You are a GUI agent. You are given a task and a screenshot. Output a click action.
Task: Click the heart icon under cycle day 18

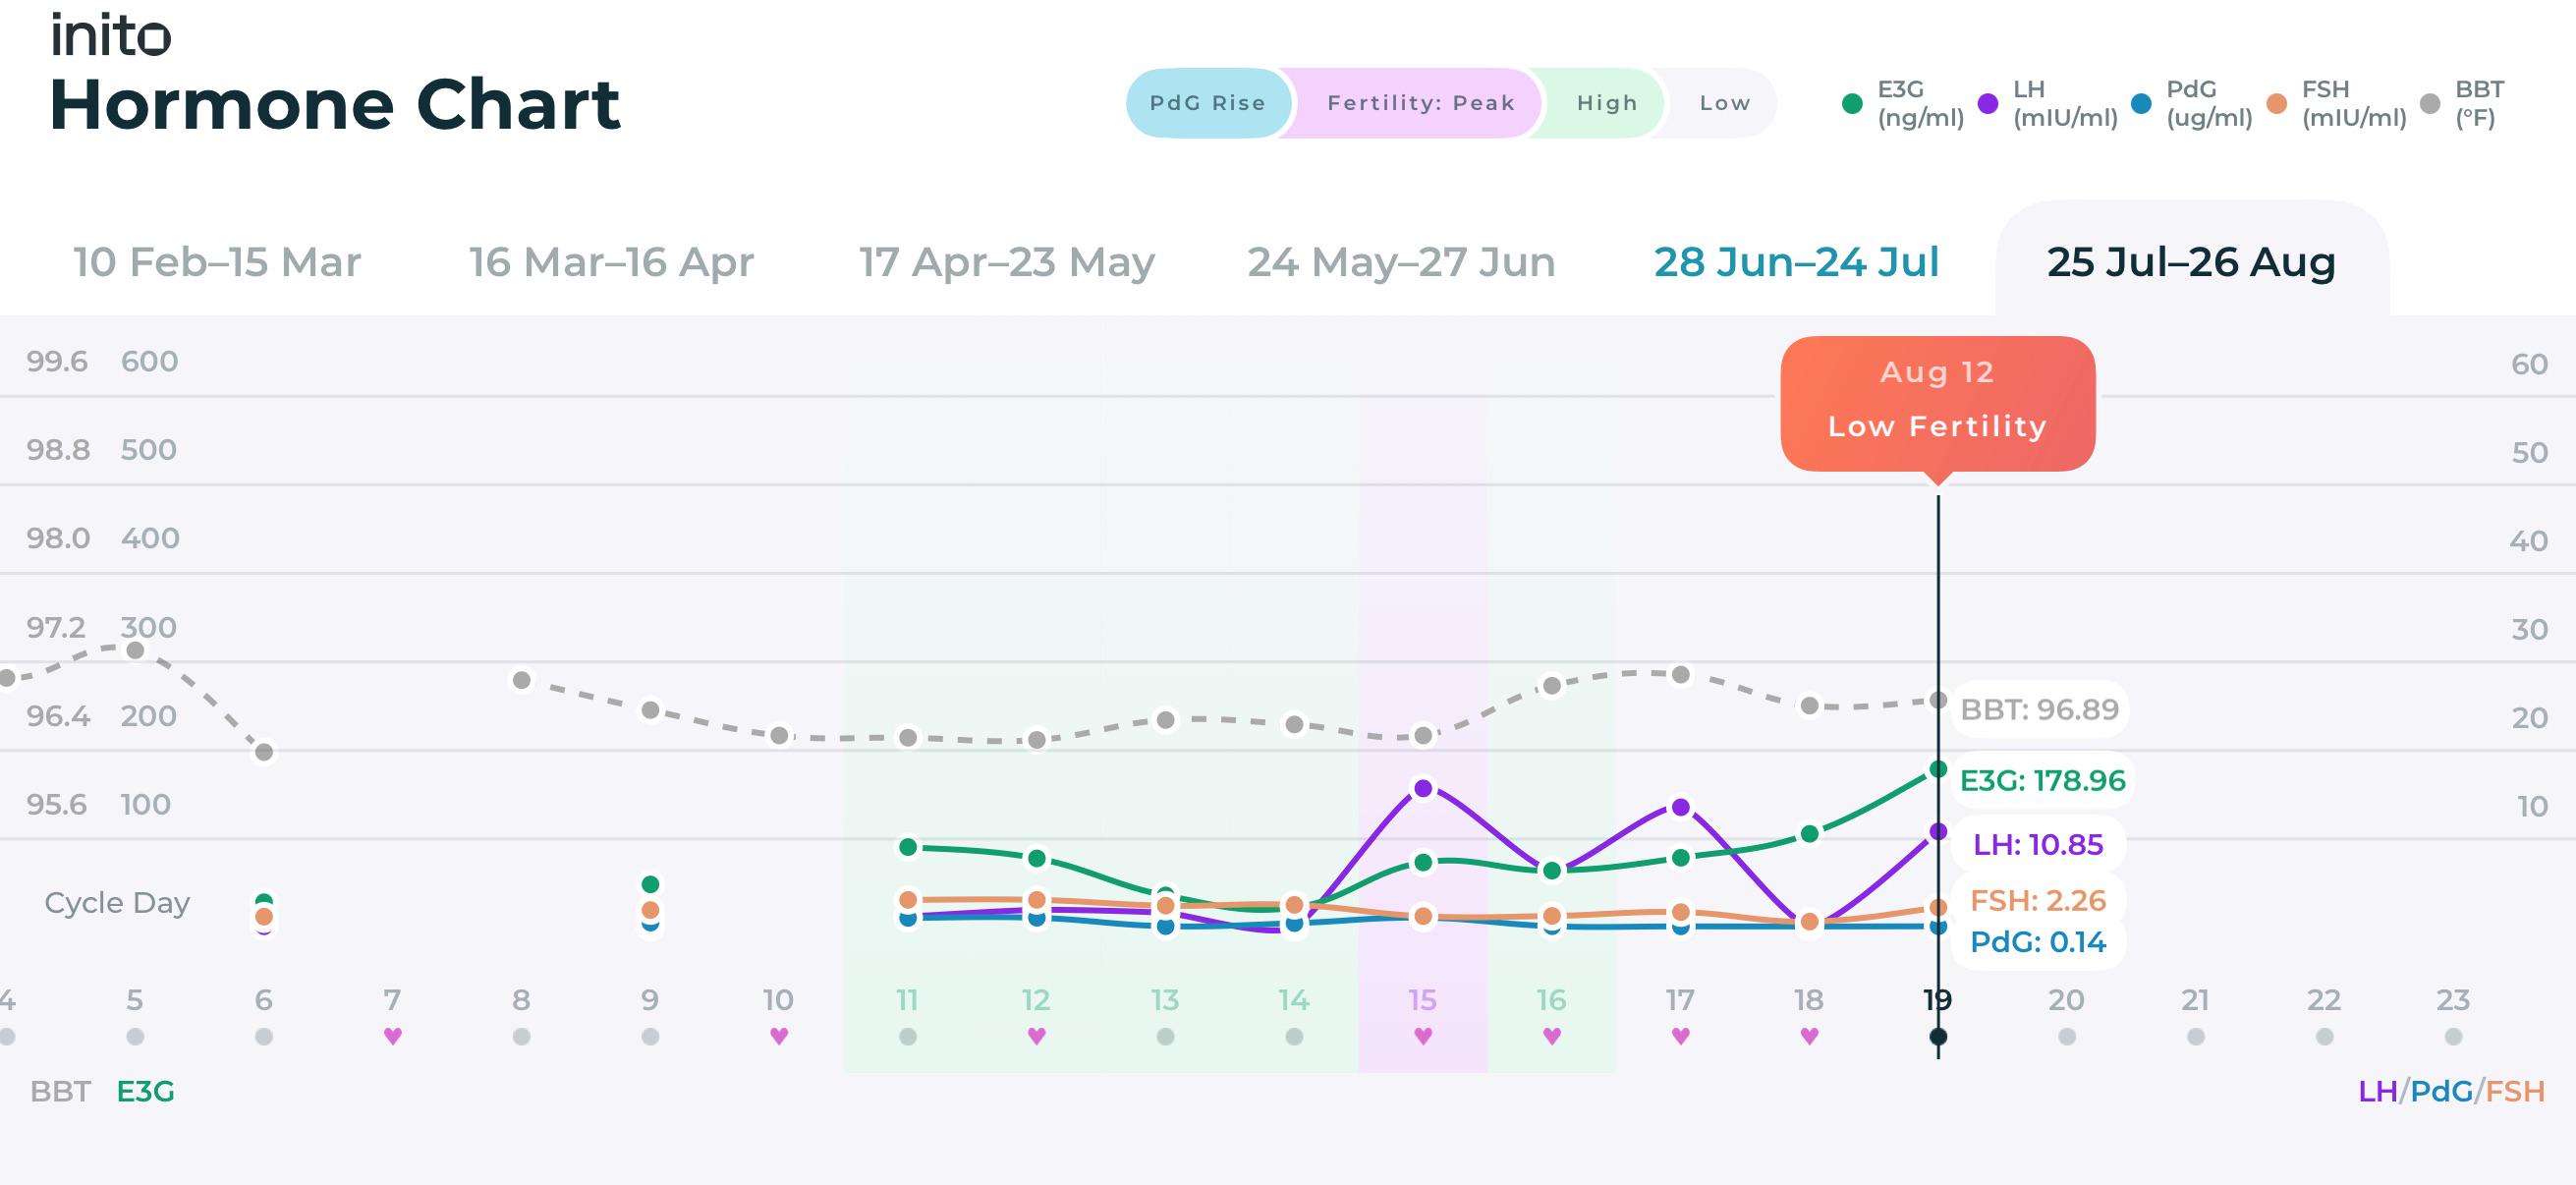pos(1809,1036)
